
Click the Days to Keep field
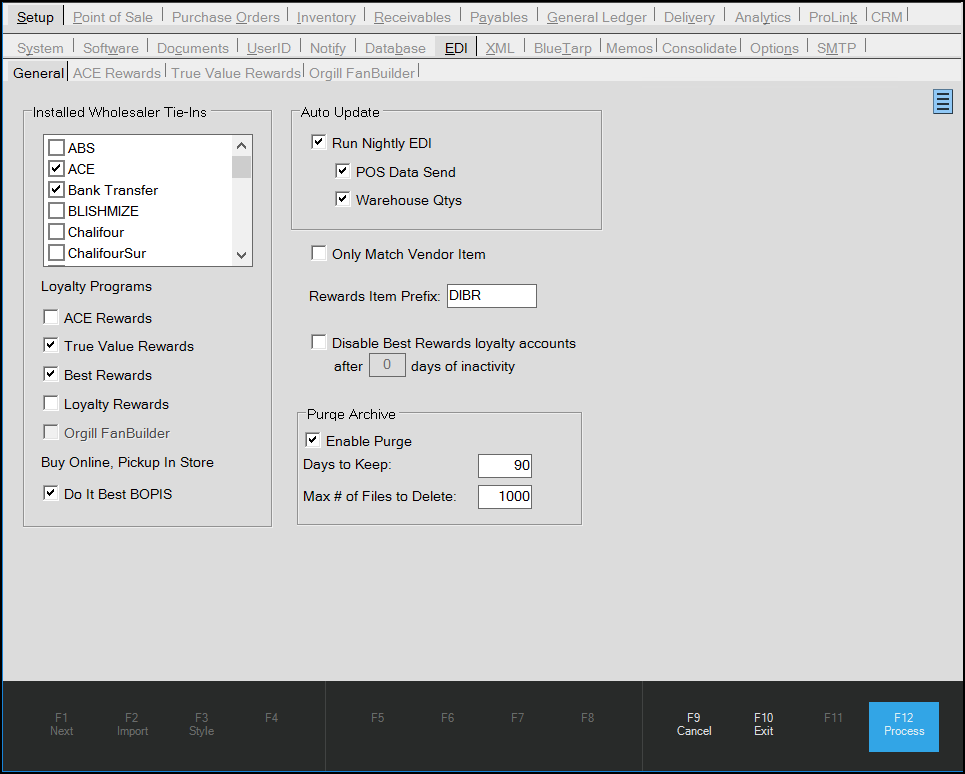(x=504, y=466)
